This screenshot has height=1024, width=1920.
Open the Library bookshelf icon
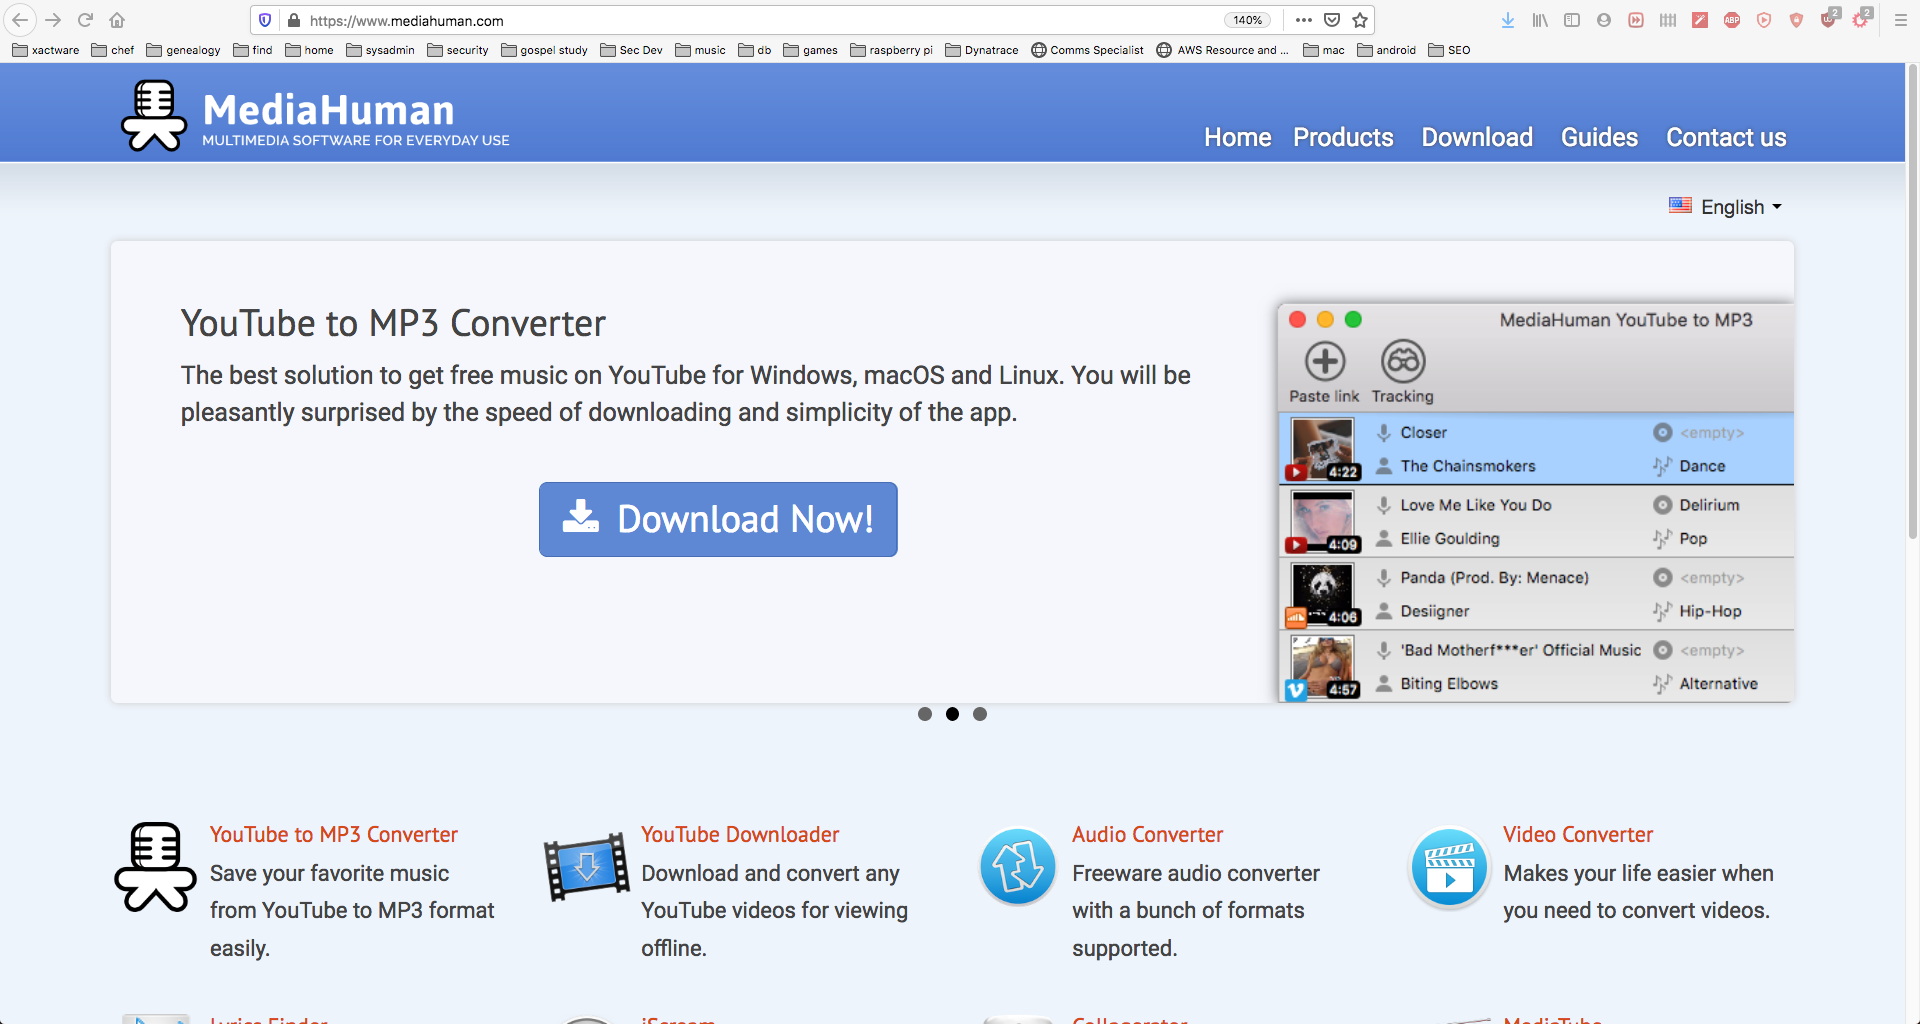pyautogui.click(x=1540, y=20)
